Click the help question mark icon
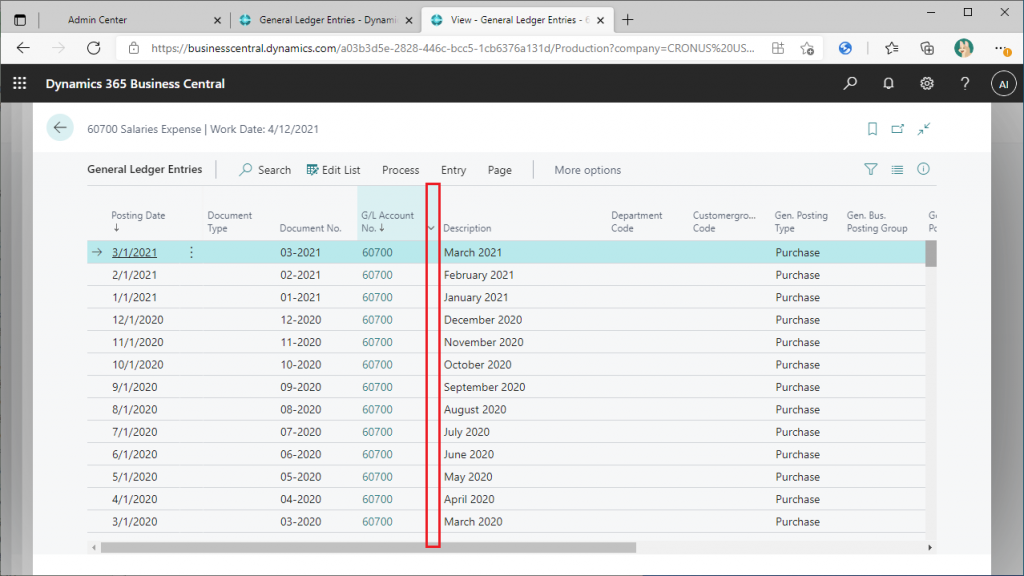The width and height of the screenshot is (1024, 576). coord(965,84)
